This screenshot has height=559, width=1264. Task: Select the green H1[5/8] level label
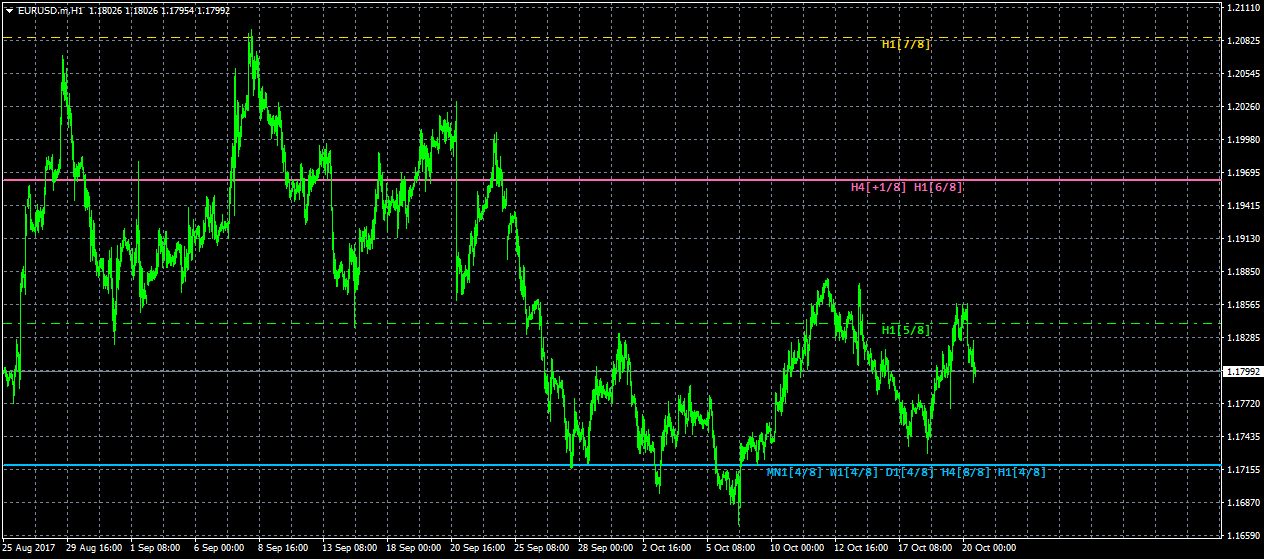906,330
